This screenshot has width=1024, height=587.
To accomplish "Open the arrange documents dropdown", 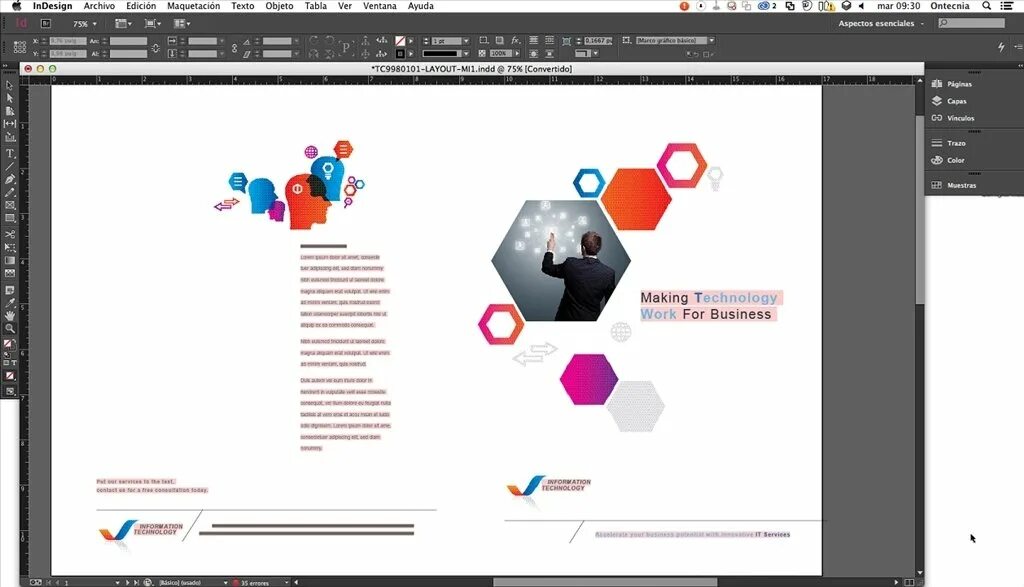I will [182, 24].
